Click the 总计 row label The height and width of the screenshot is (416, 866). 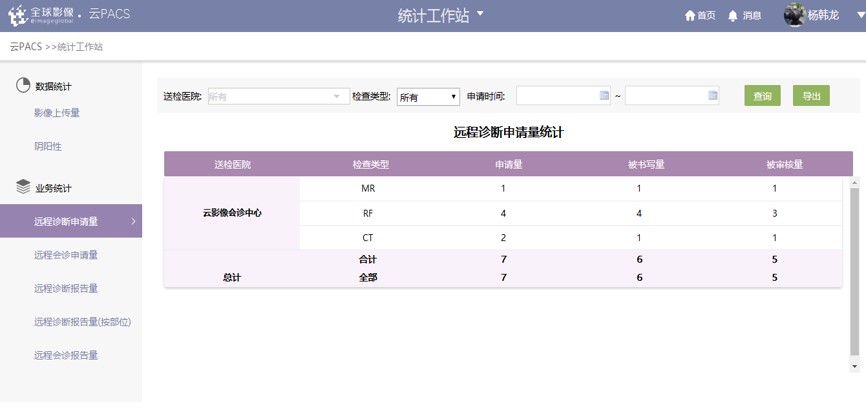point(232,278)
